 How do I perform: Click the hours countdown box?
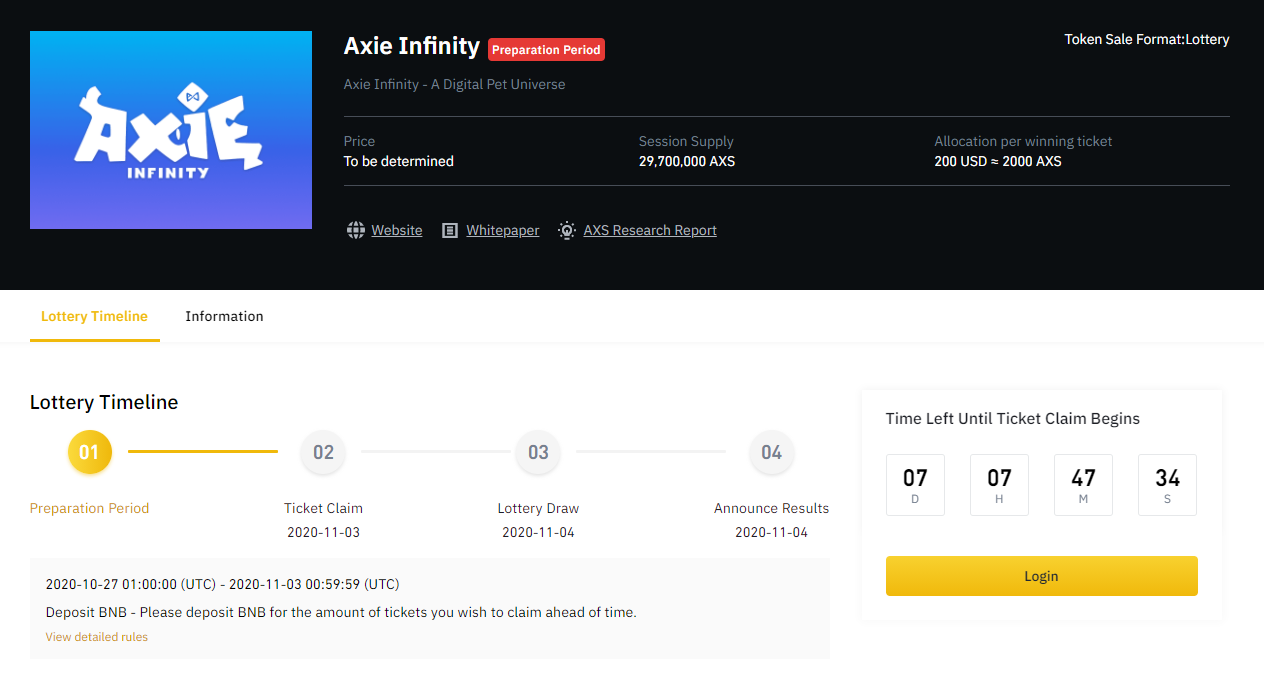(x=999, y=485)
